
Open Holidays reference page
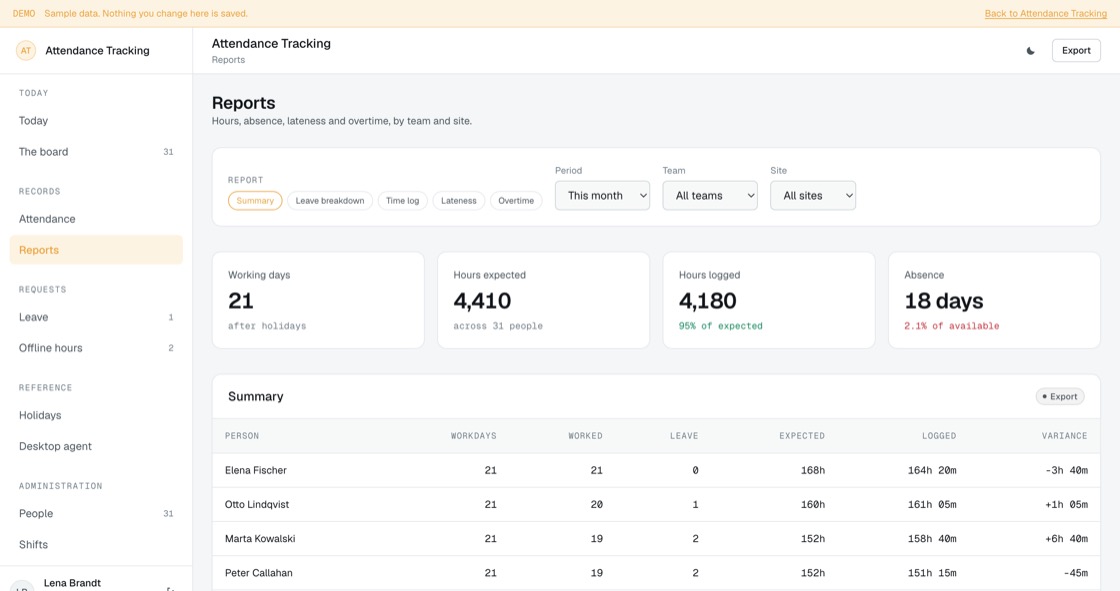[96, 415]
